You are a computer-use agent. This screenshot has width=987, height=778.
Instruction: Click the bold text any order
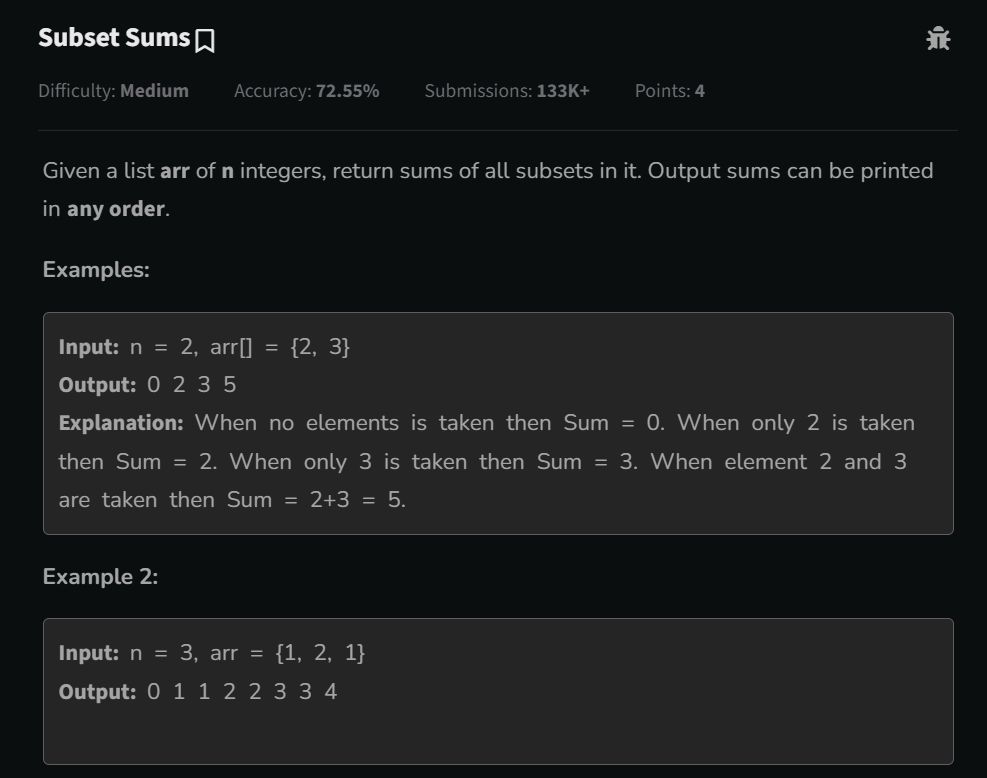coord(116,208)
